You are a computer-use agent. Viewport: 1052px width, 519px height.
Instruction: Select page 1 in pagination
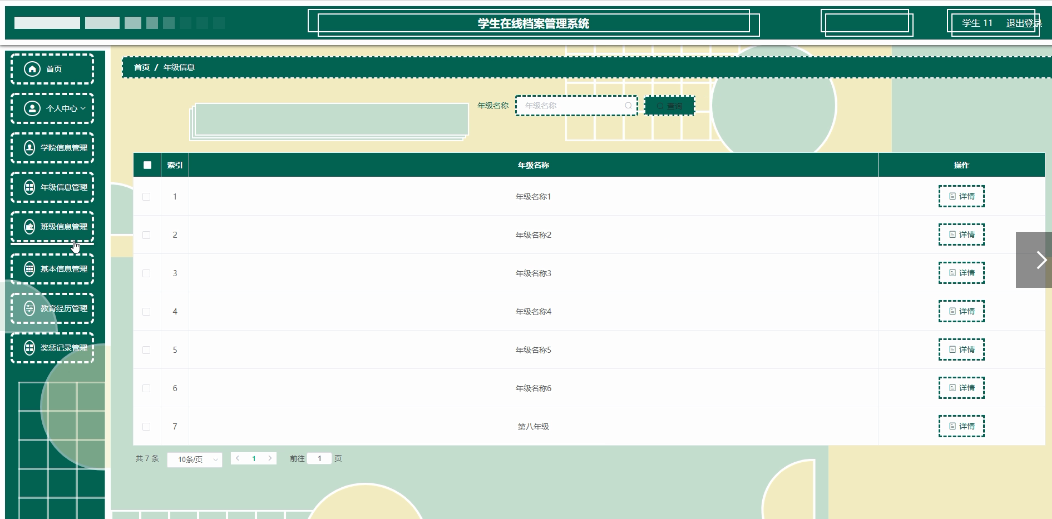click(x=254, y=459)
